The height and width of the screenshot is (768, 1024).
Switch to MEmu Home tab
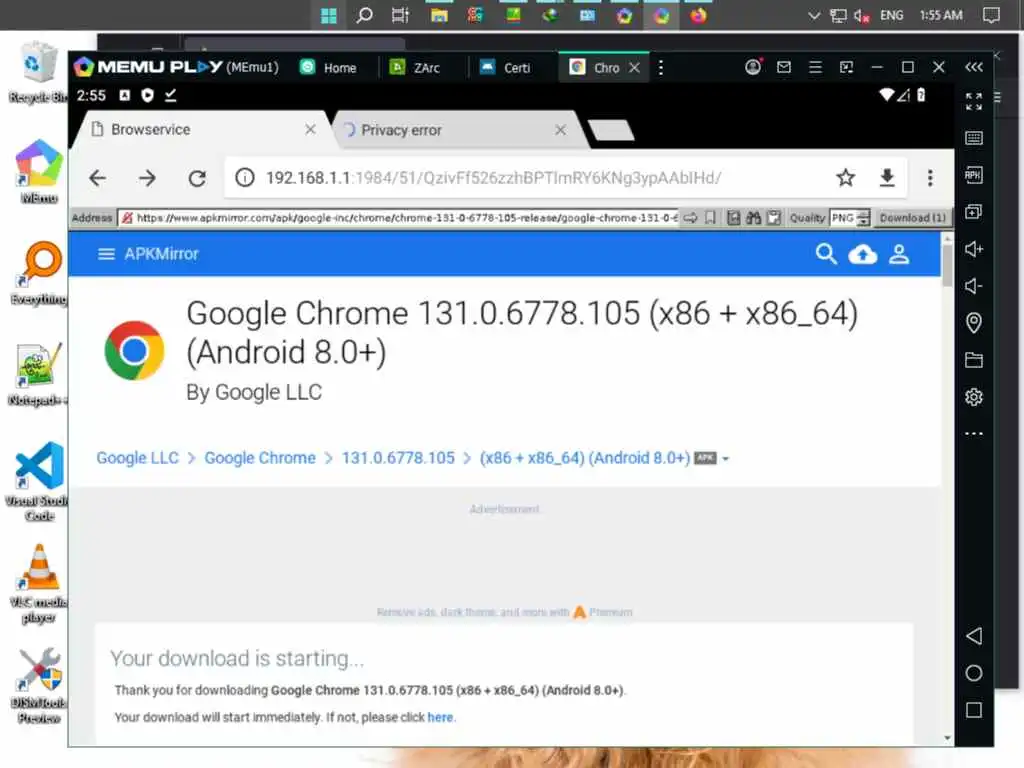click(330, 67)
